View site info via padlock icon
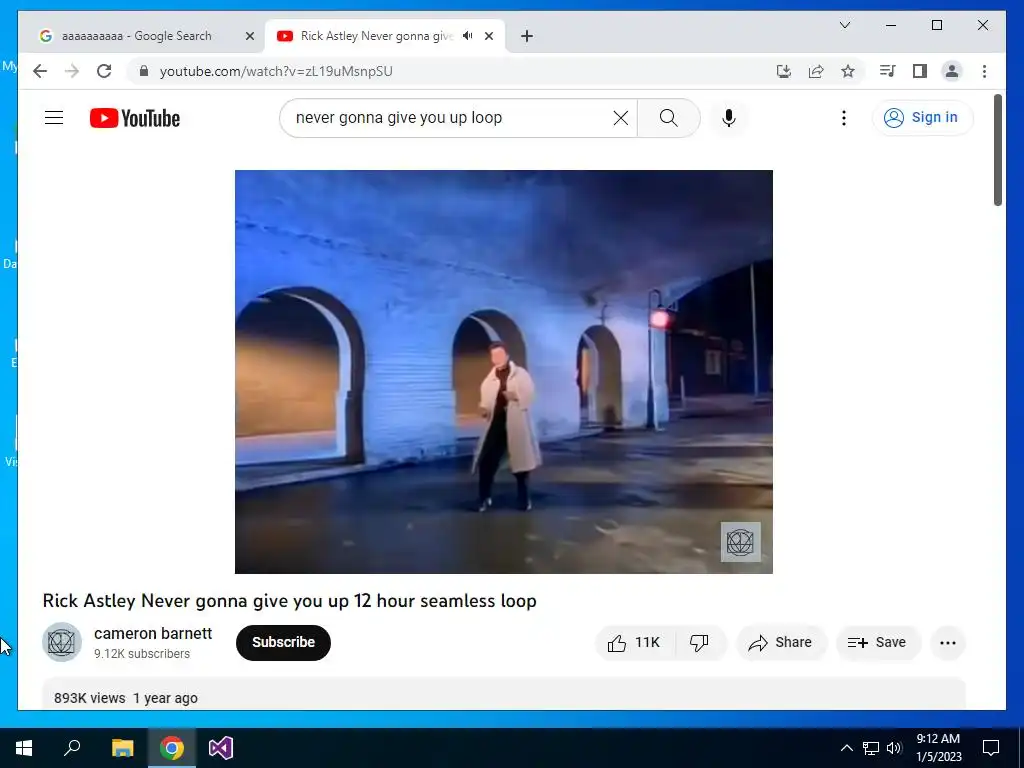 [144, 71]
